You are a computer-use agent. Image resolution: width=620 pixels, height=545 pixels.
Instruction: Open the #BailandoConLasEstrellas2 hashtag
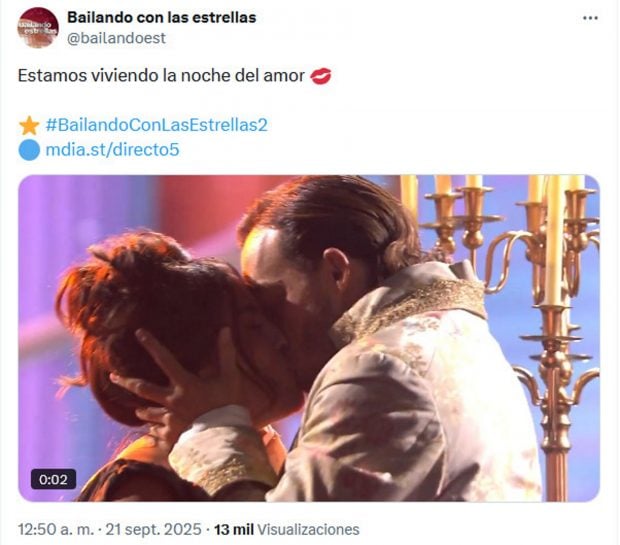tap(157, 125)
